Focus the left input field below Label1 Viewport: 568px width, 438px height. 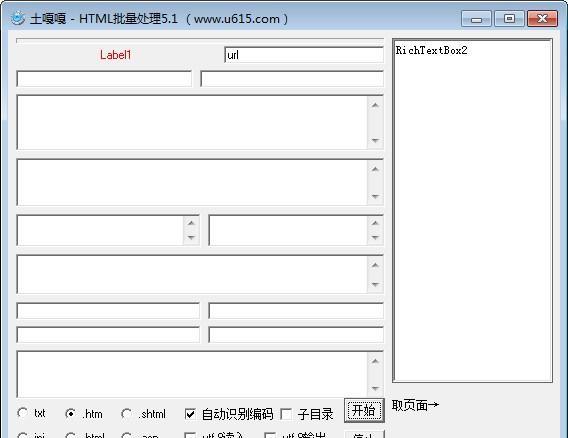point(104,79)
